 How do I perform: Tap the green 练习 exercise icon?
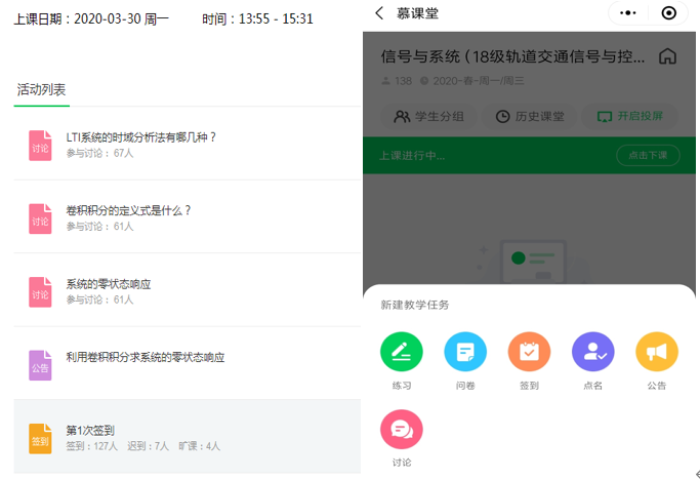pyautogui.click(x=401, y=351)
